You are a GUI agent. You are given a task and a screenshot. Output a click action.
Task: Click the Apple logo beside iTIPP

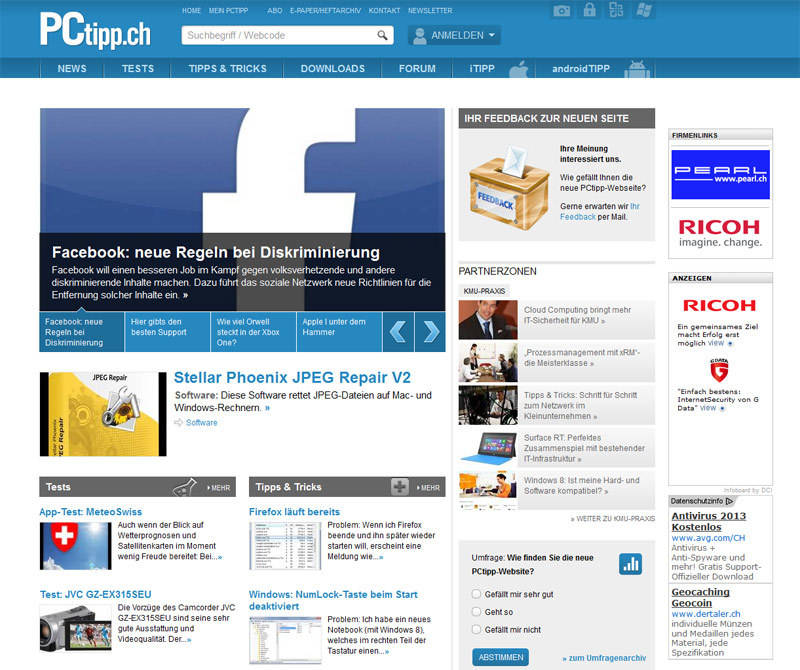pos(517,69)
